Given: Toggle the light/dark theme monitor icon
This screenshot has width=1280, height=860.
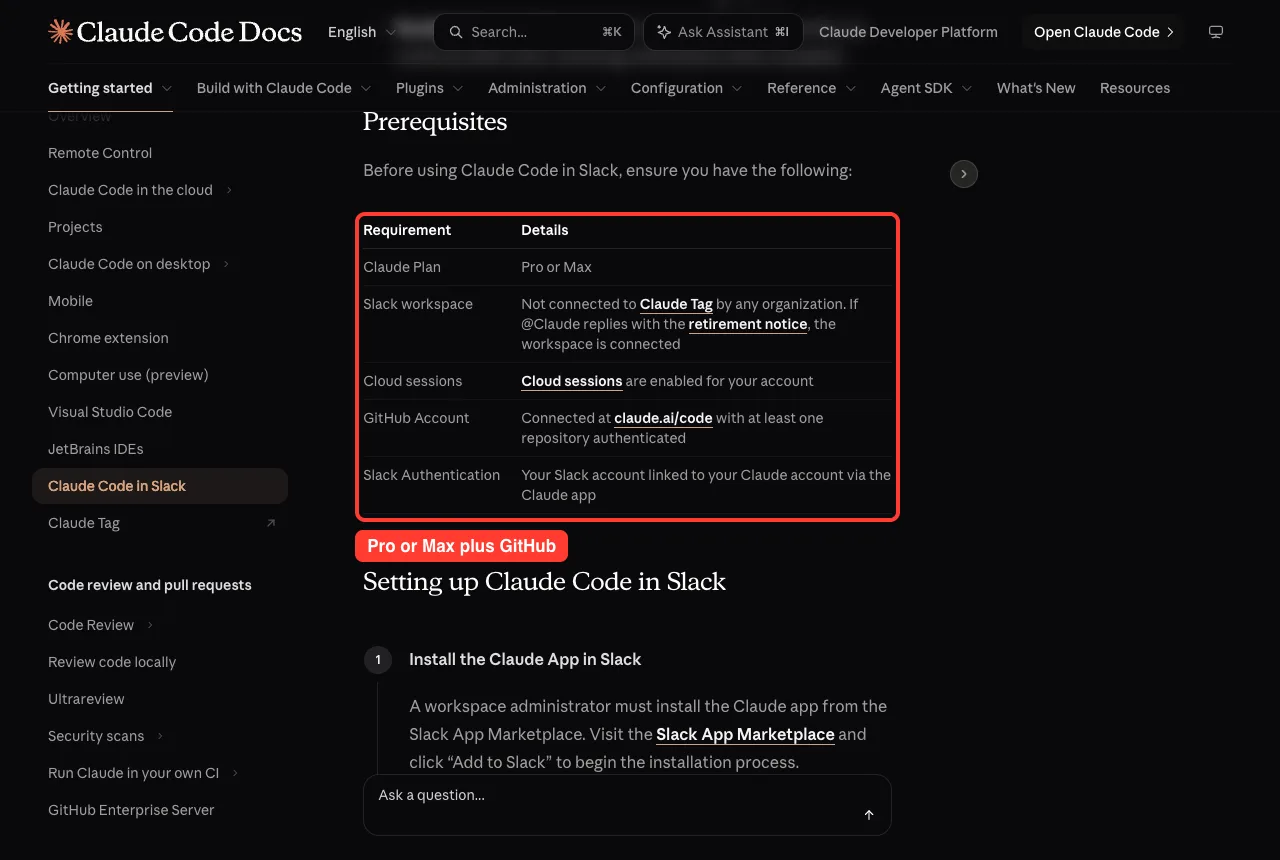Looking at the screenshot, I should point(1216,32).
